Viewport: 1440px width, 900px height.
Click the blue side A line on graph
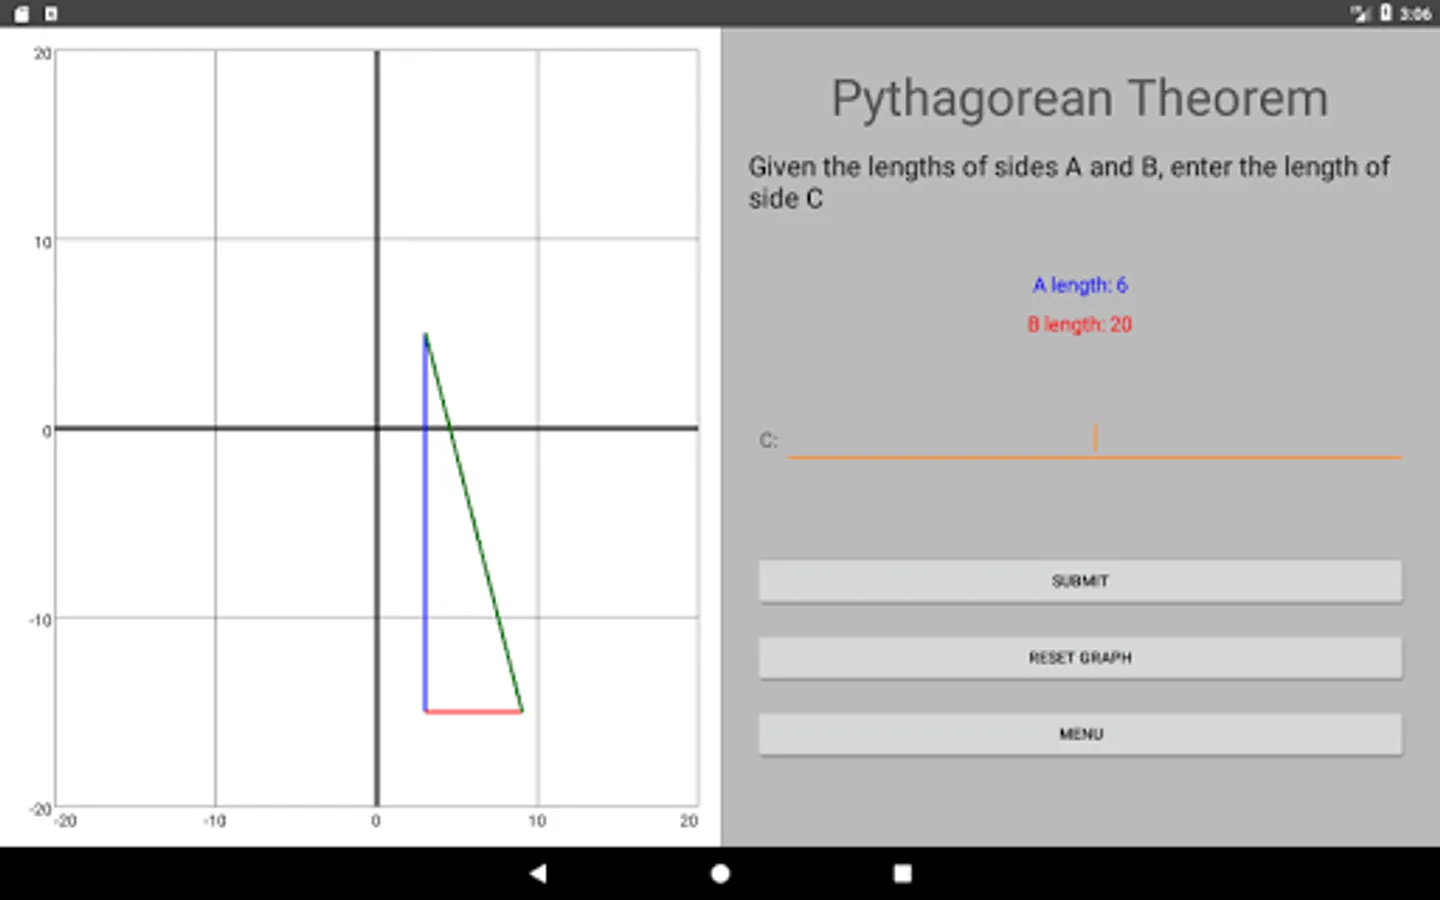[426, 522]
